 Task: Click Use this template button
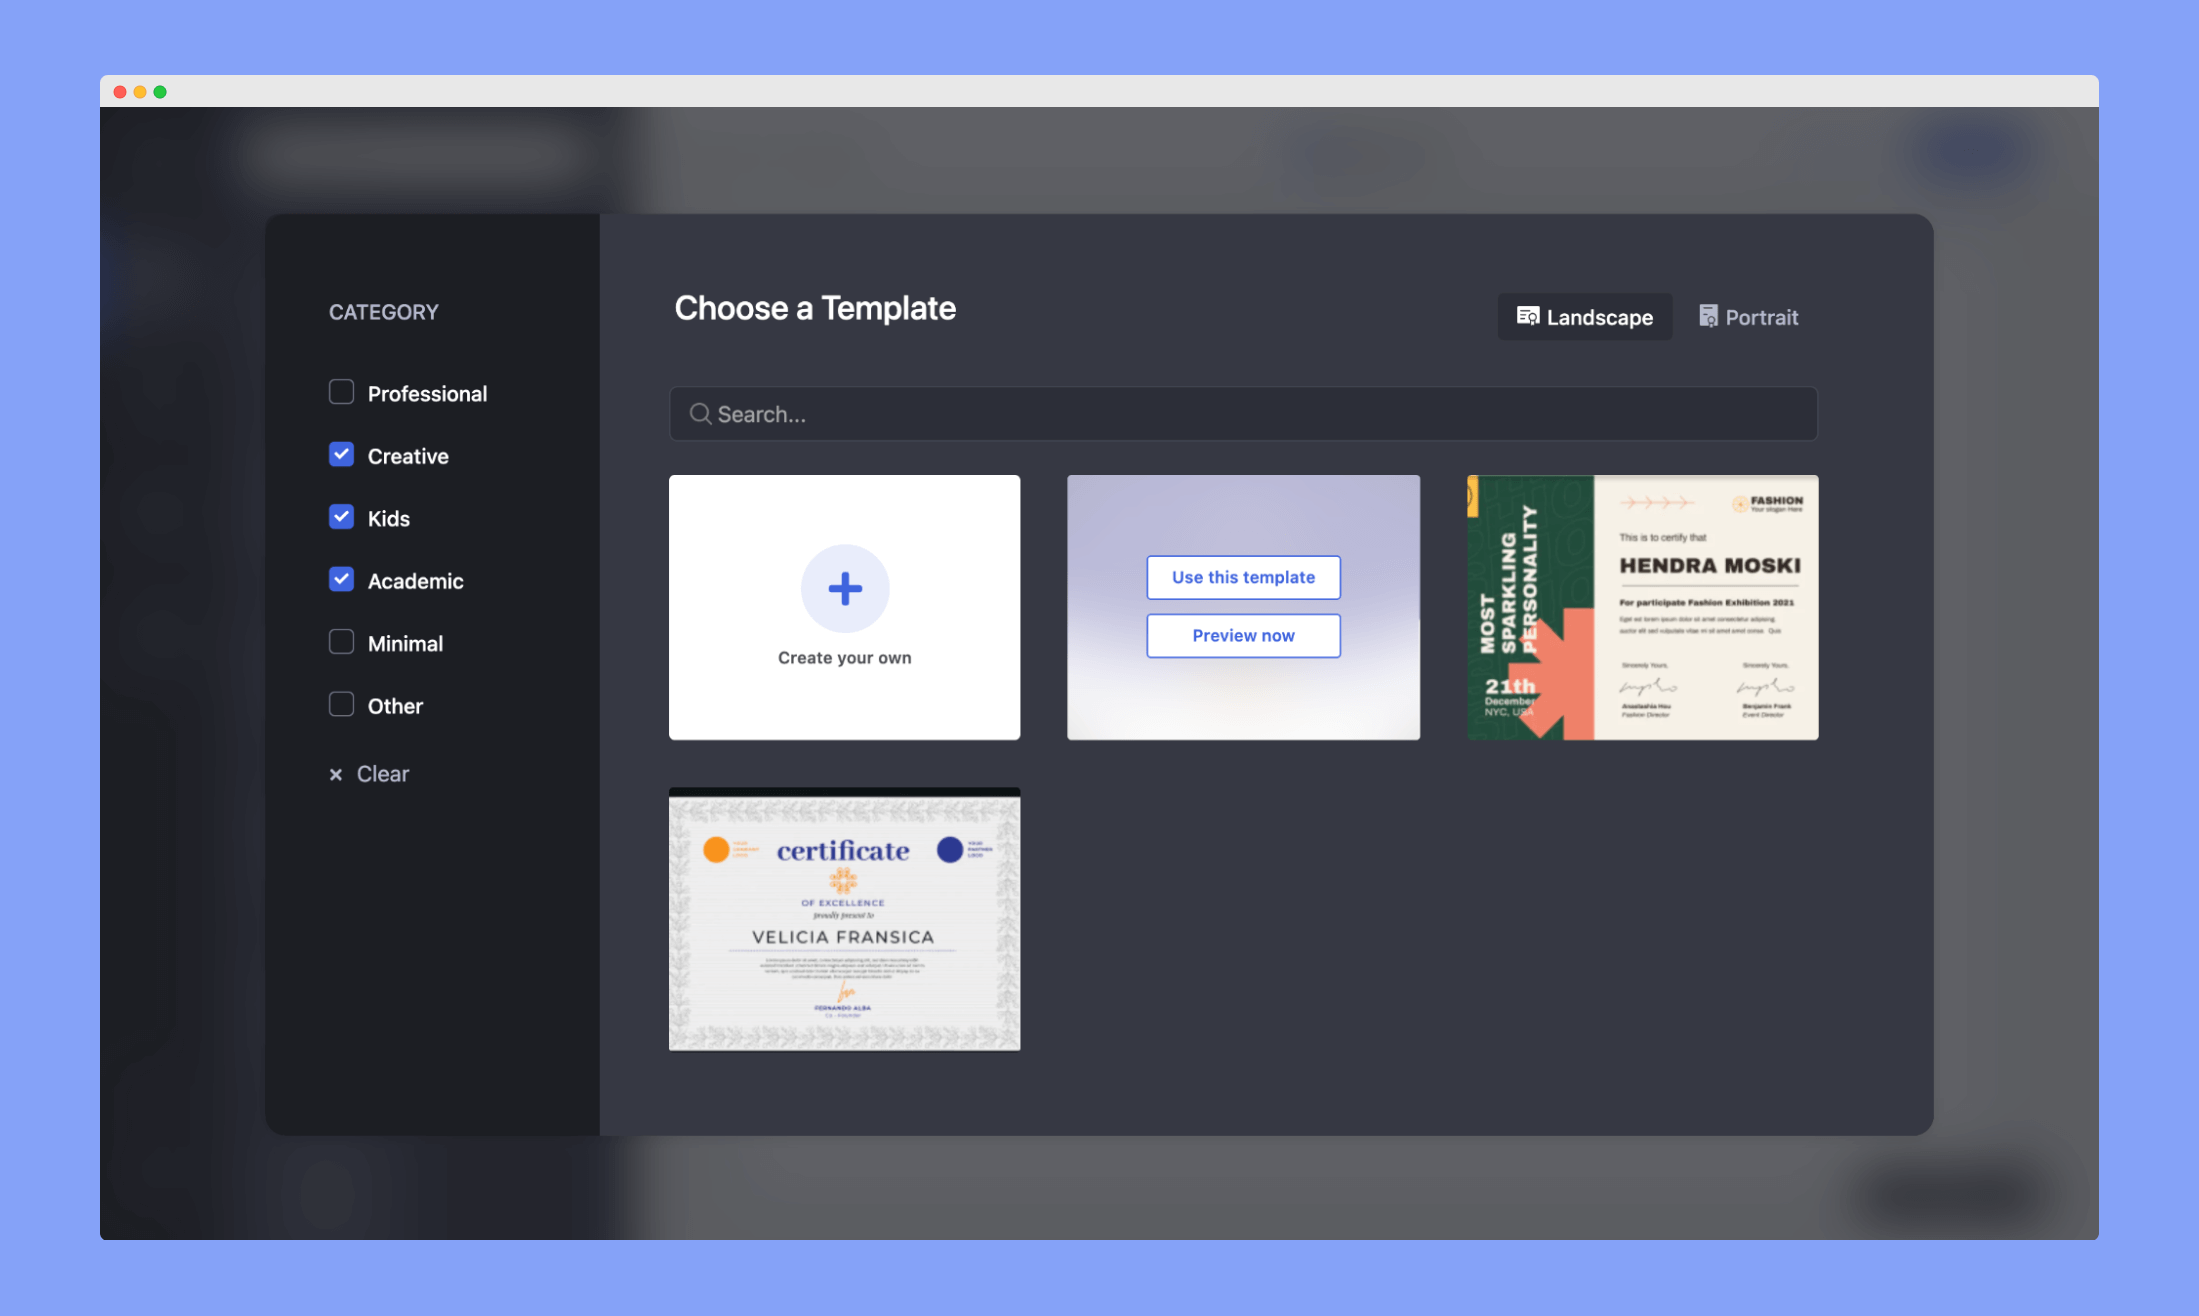pos(1244,577)
